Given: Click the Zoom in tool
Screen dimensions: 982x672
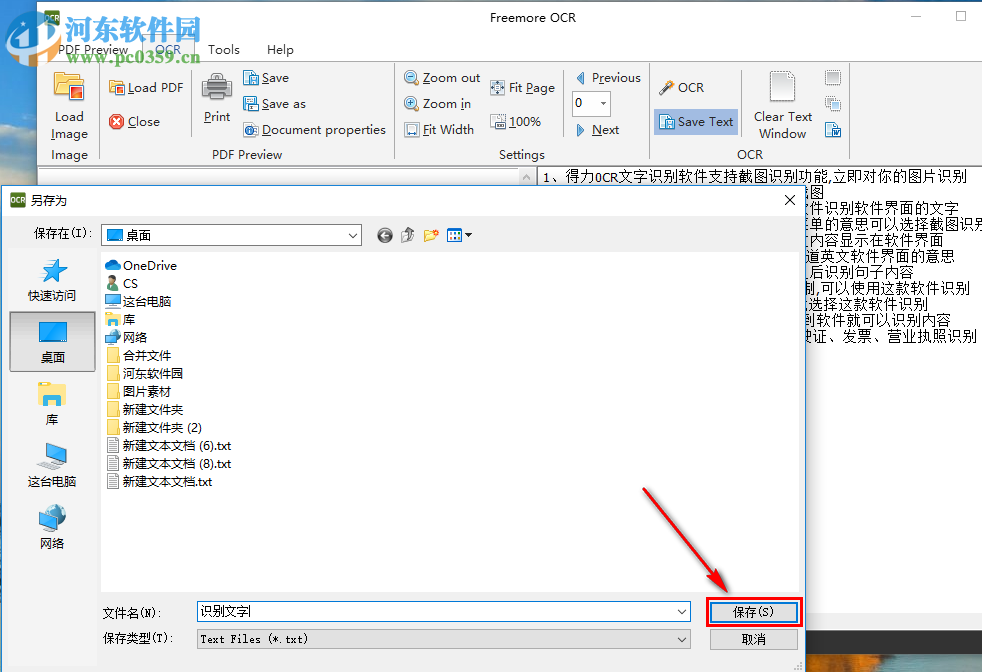Looking at the screenshot, I should tap(437, 104).
